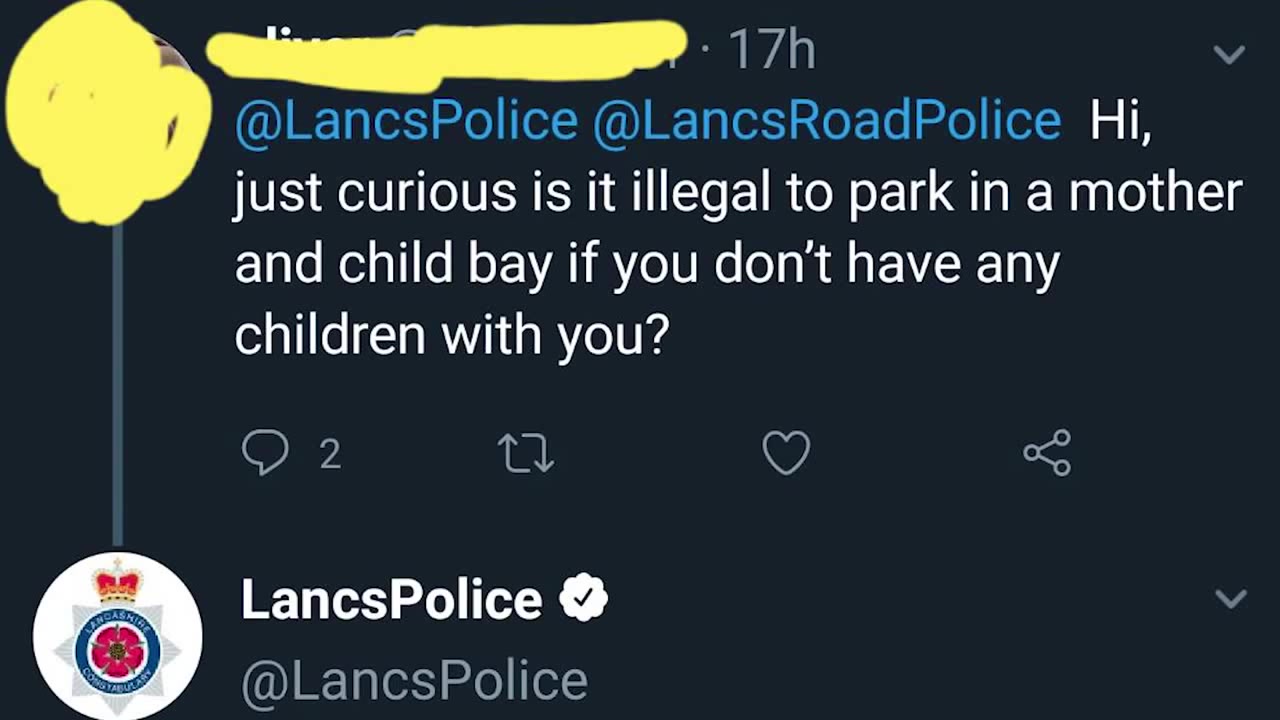The height and width of the screenshot is (720, 1280).
Task: Retweet the mother and child bay question
Action: point(526,454)
